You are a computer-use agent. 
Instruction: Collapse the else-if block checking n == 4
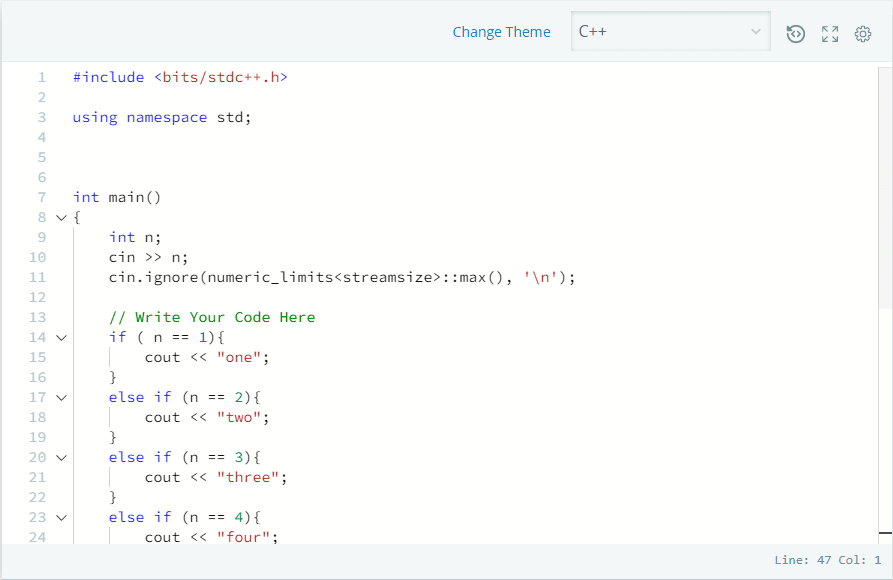click(61, 517)
